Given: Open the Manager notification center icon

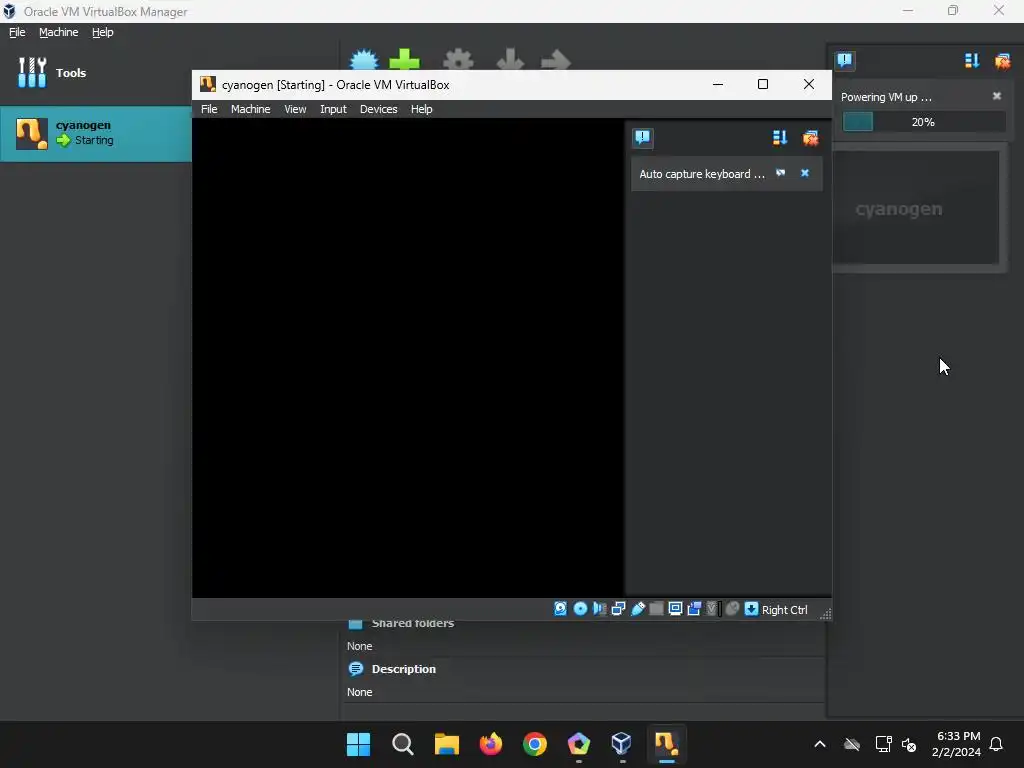Looking at the screenshot, I should (844, 61).
